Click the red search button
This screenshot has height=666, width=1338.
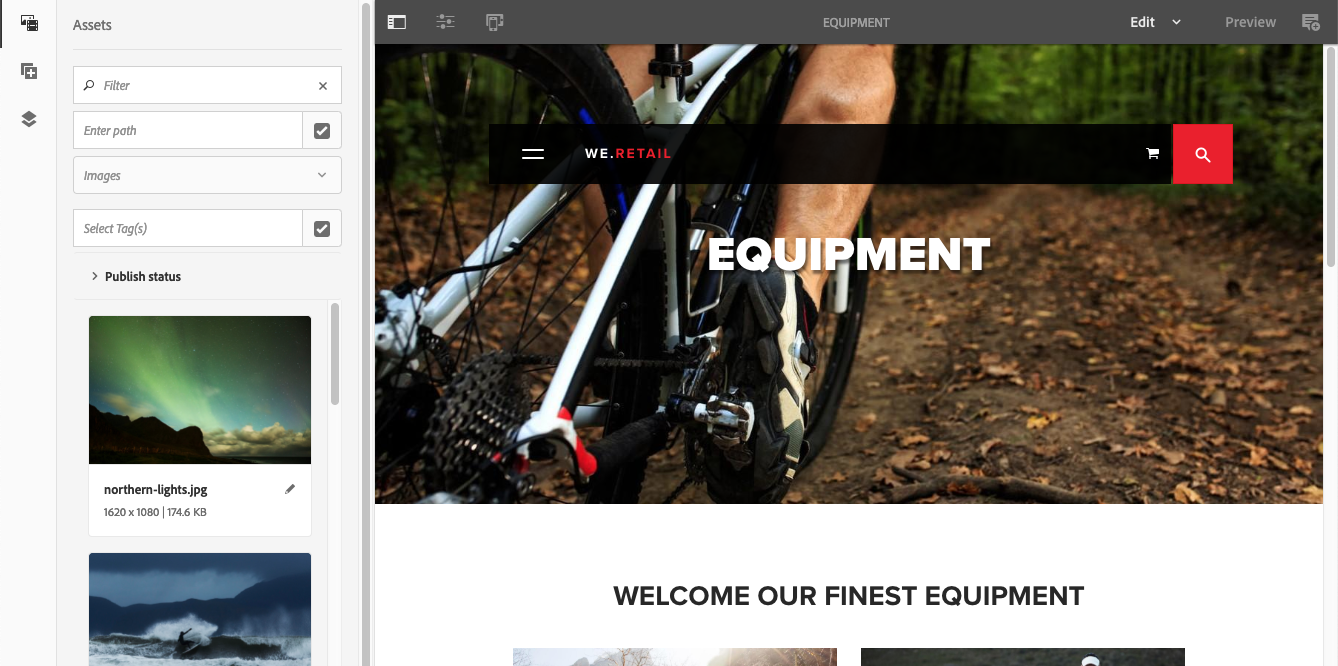(1203, 154)
